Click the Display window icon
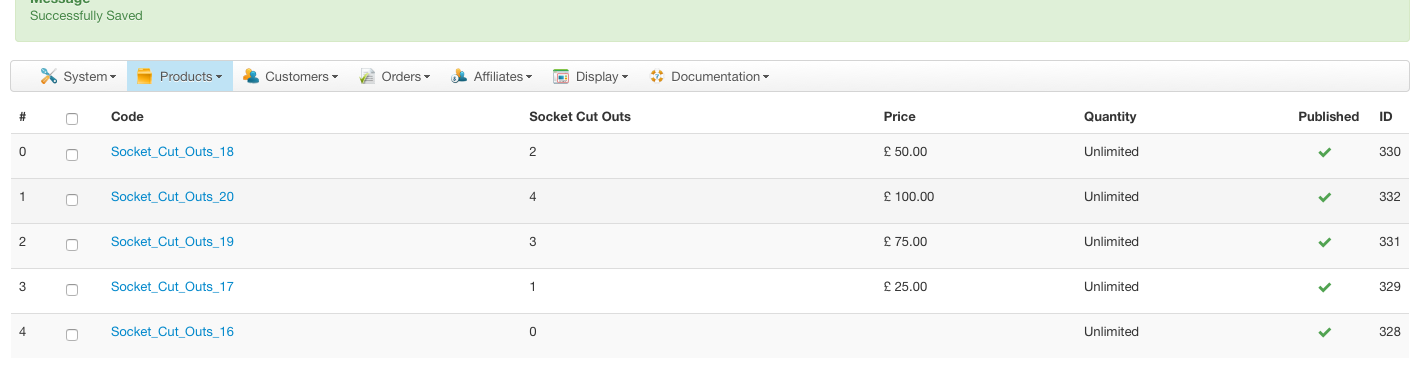Viewport: 1422px width, 380px height. [561, 76]
